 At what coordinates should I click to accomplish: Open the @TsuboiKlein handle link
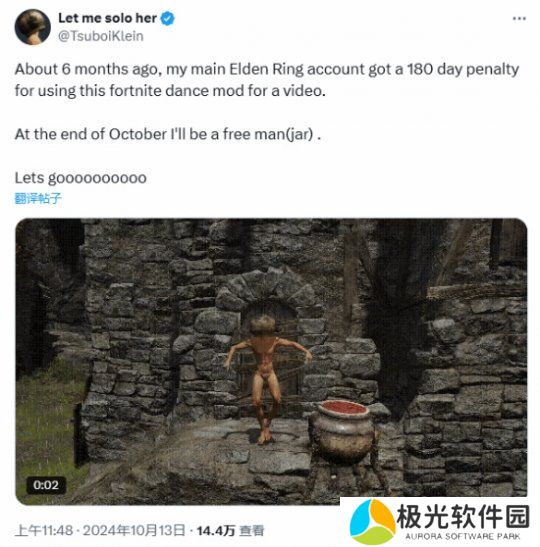pyautogui.click(x=100, y=36)
